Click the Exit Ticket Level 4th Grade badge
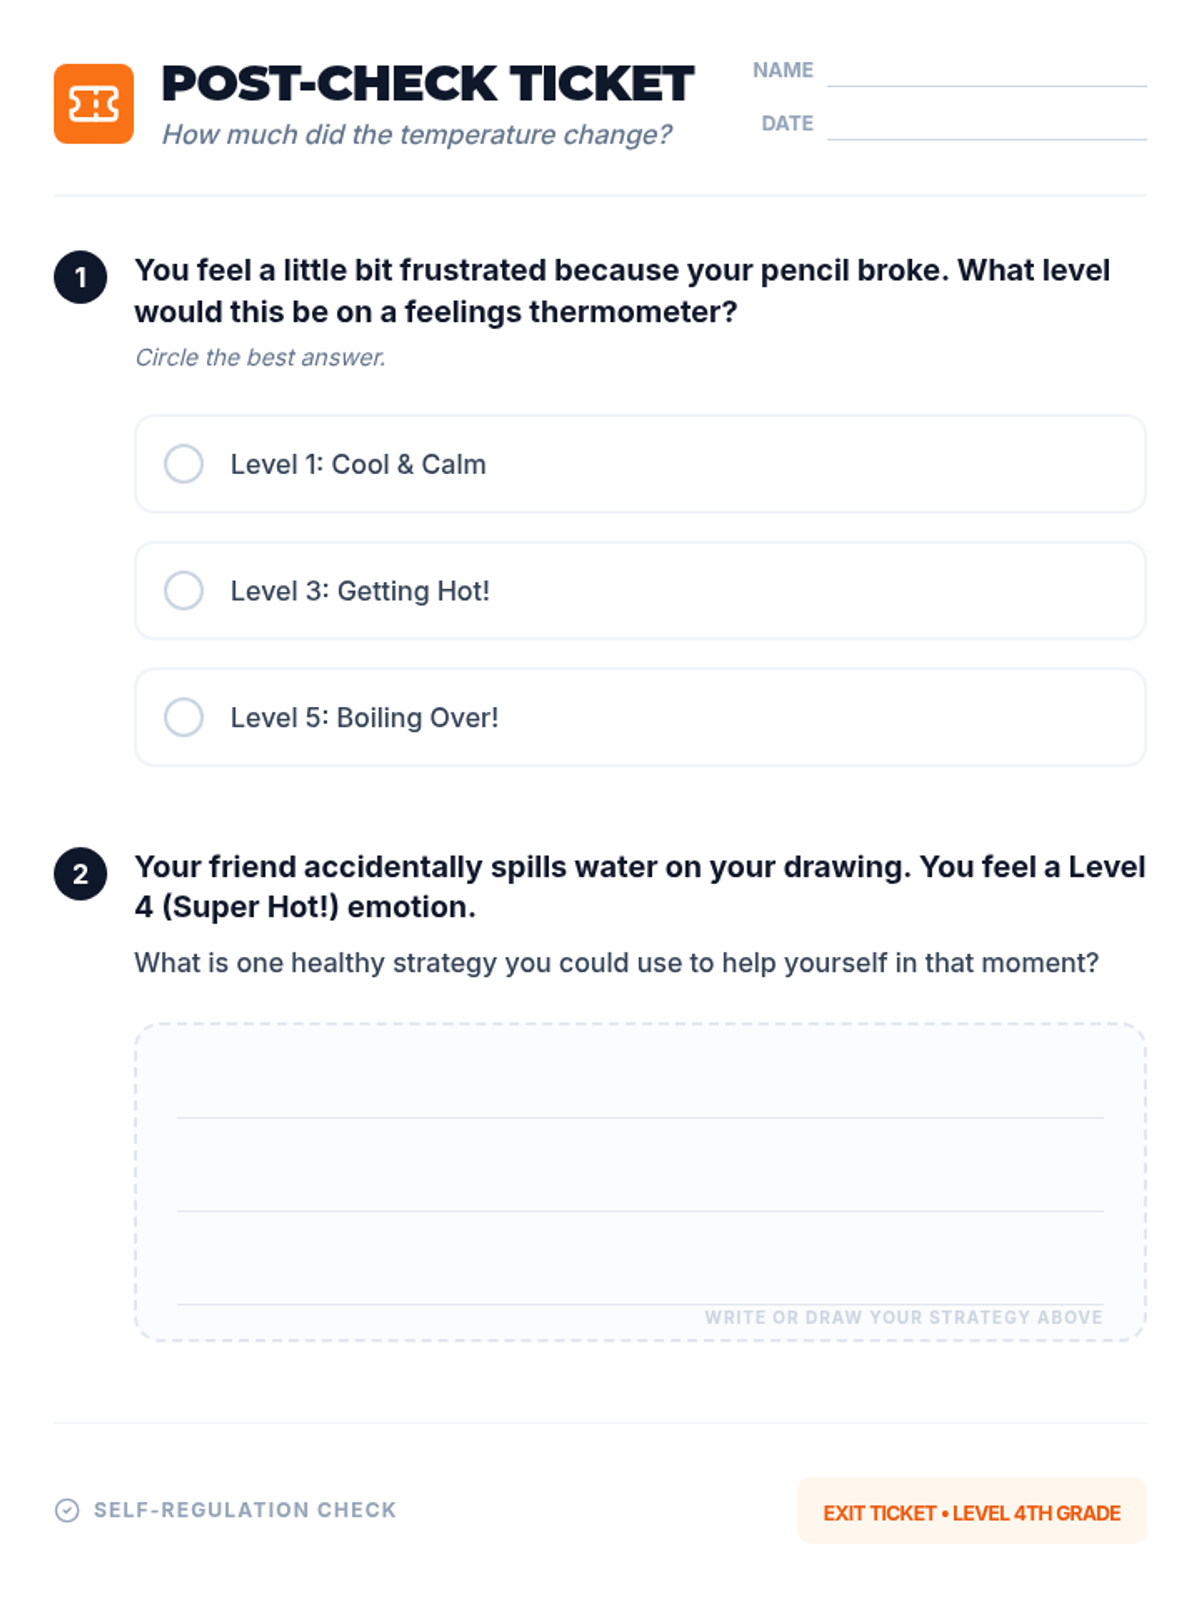Image resolution: width=1200 pixels, height=1600 pixels. pos(972,1511)
